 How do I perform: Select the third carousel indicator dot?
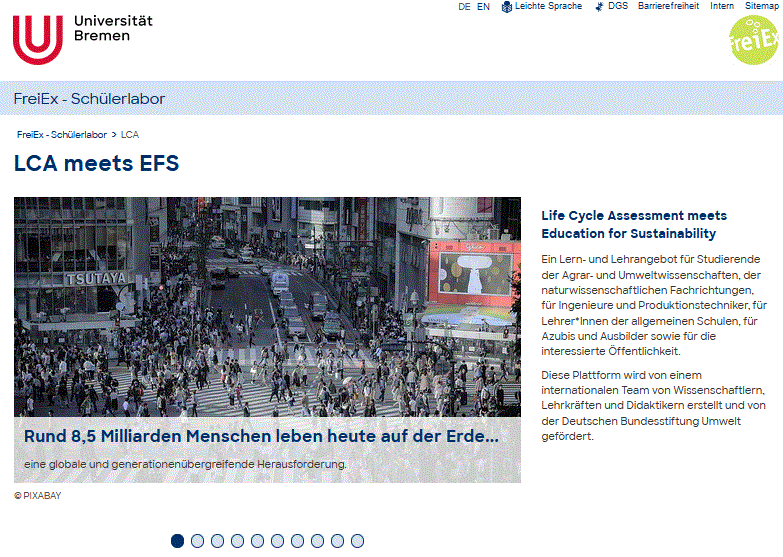[218, 541]
